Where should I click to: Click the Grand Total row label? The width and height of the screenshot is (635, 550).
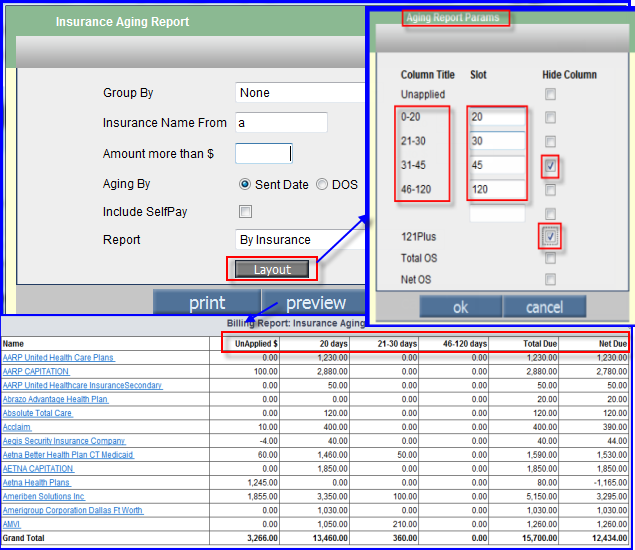click(x=23, y=538)
